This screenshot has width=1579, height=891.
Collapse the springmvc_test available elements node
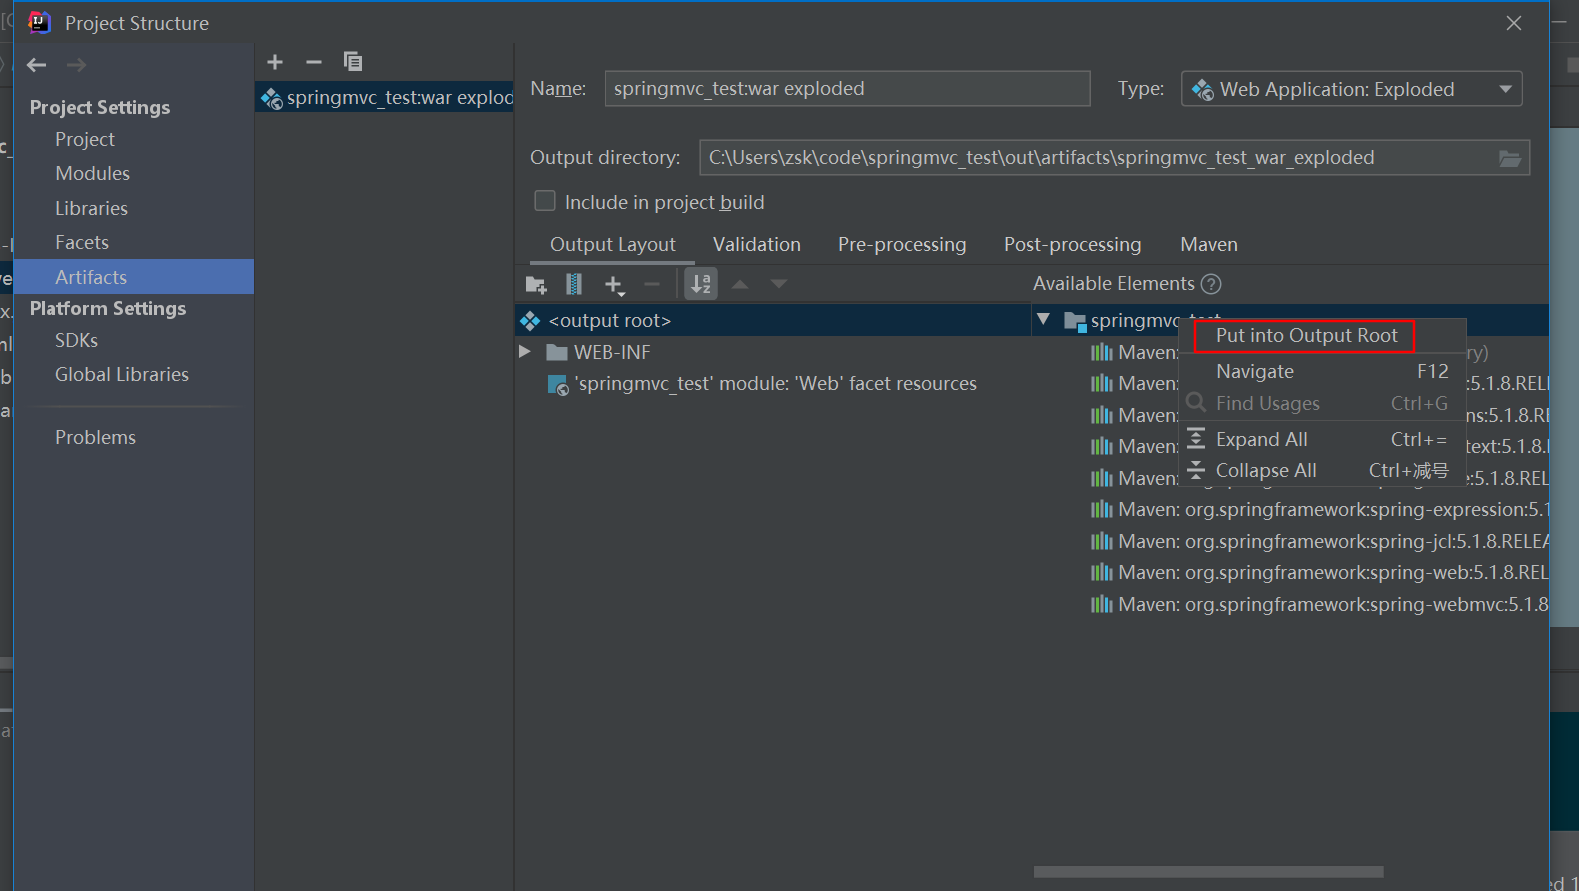tap(1044, 320)
